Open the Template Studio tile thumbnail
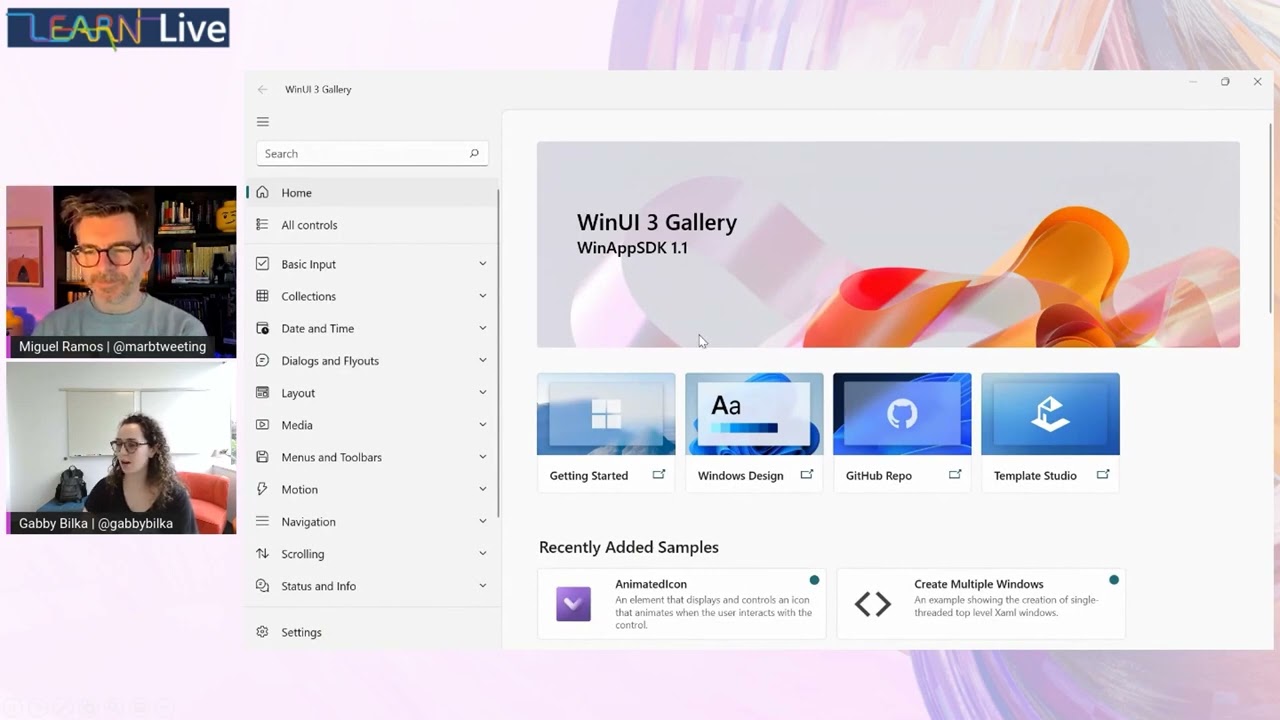 click(x=1050, y=414)
